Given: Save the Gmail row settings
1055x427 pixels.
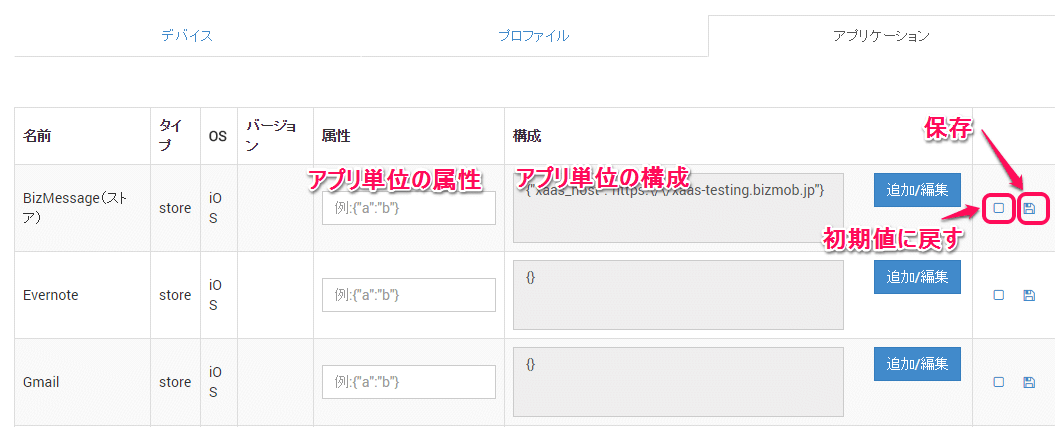Looking at the screenshot, I should pos(1029,382).
